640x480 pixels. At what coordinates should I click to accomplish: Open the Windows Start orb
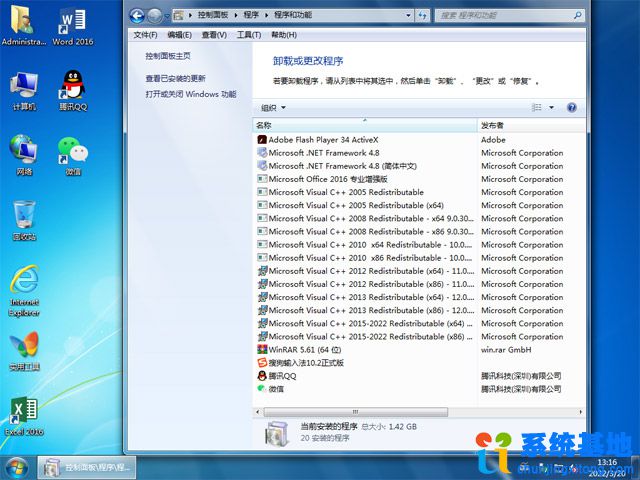click(17, 468)
